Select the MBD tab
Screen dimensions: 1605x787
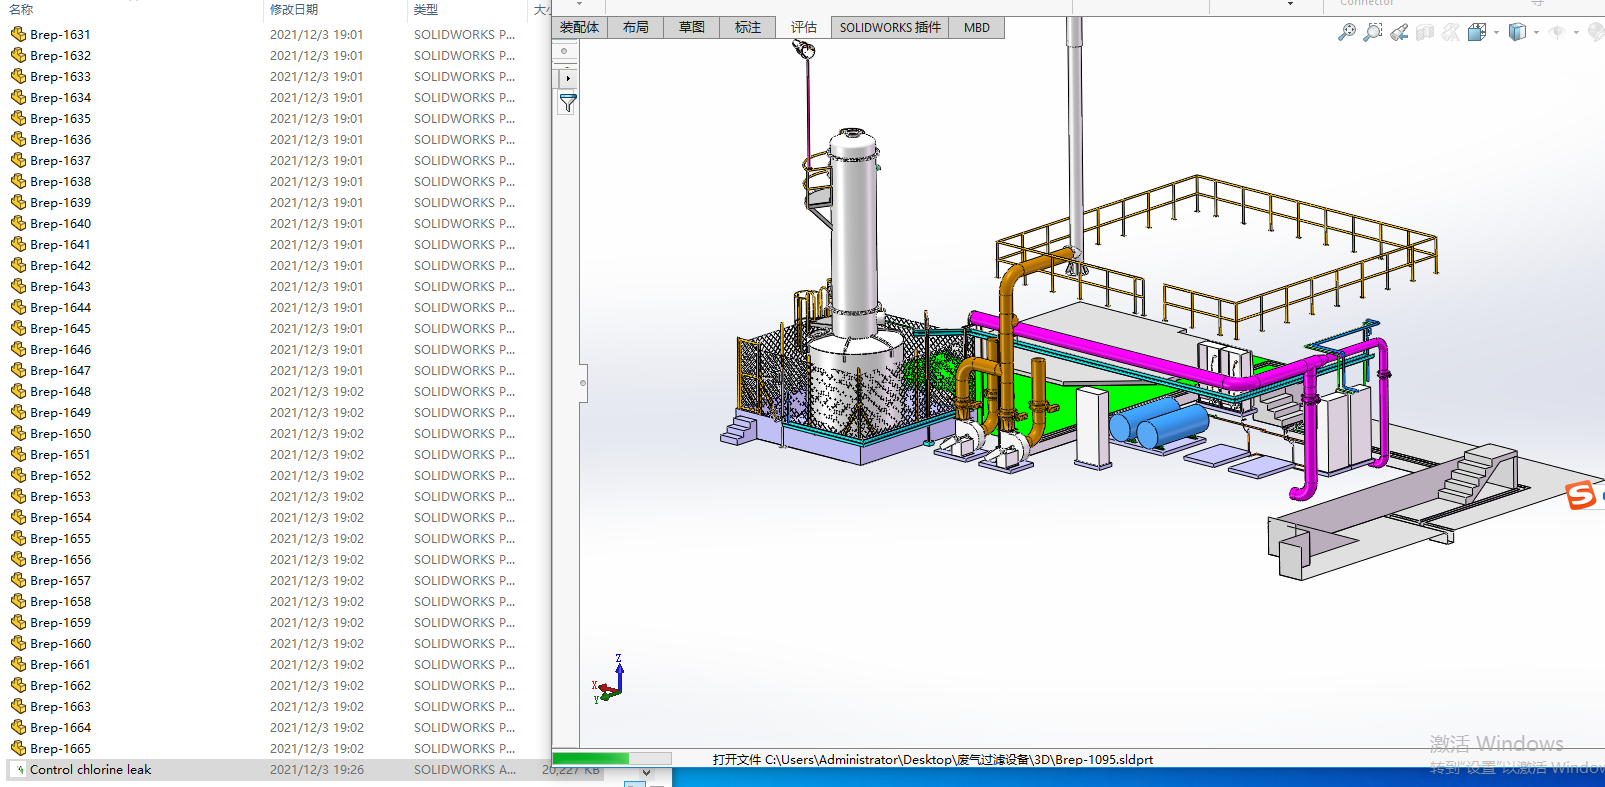[x=976, y=28]
